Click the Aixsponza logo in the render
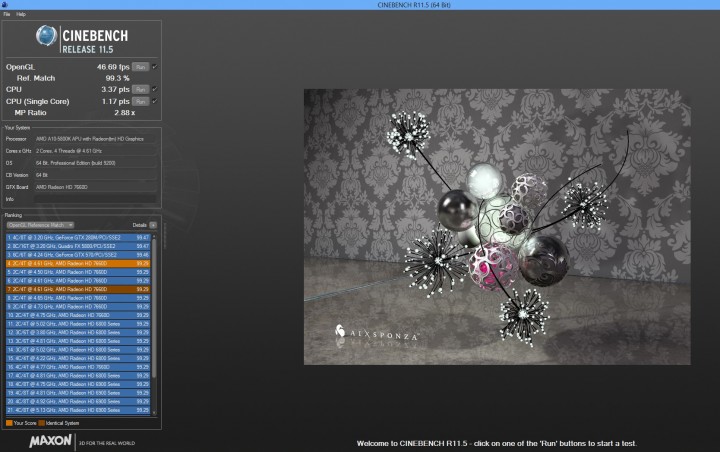This screenshot has height=452, width=720. (377, 332)
